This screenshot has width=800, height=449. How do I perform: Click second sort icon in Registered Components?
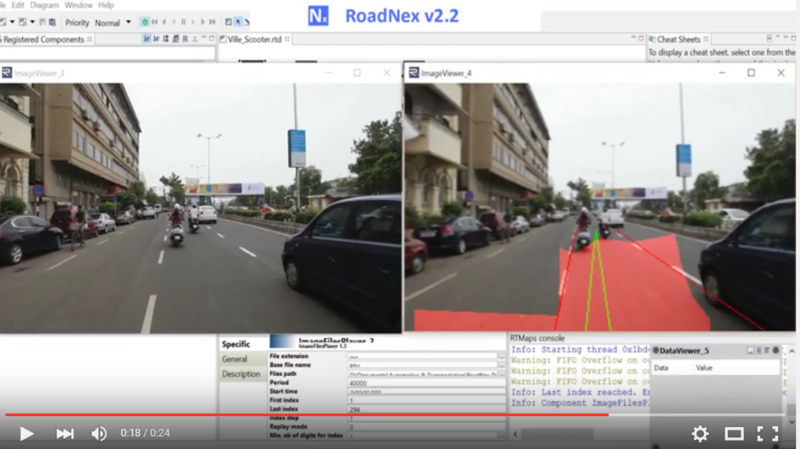tap(156, 39)
